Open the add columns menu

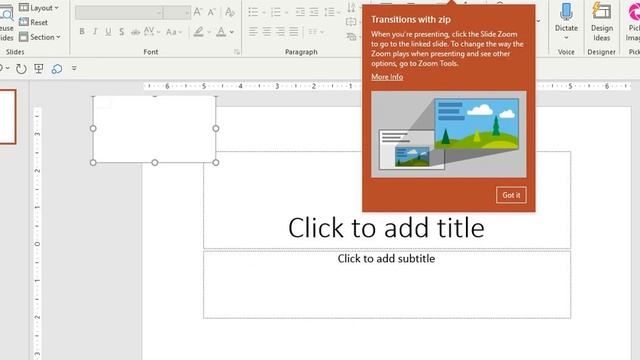pos(315,32)
